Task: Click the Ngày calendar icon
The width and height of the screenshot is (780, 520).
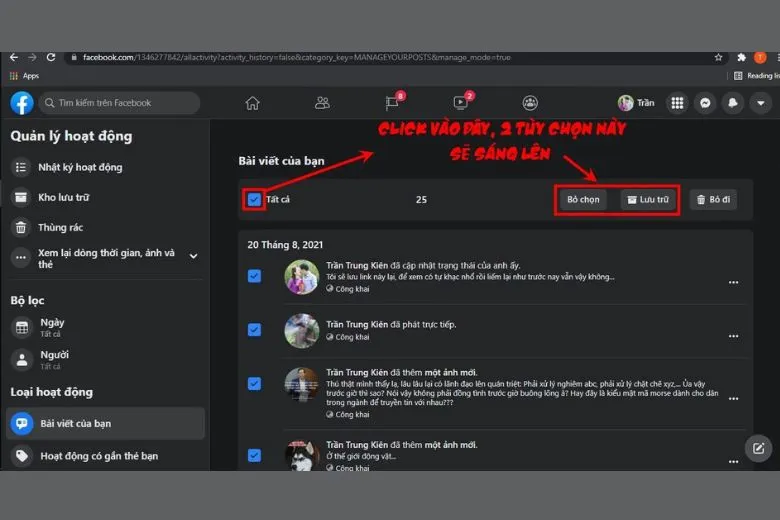Action: tap(22, 327)
